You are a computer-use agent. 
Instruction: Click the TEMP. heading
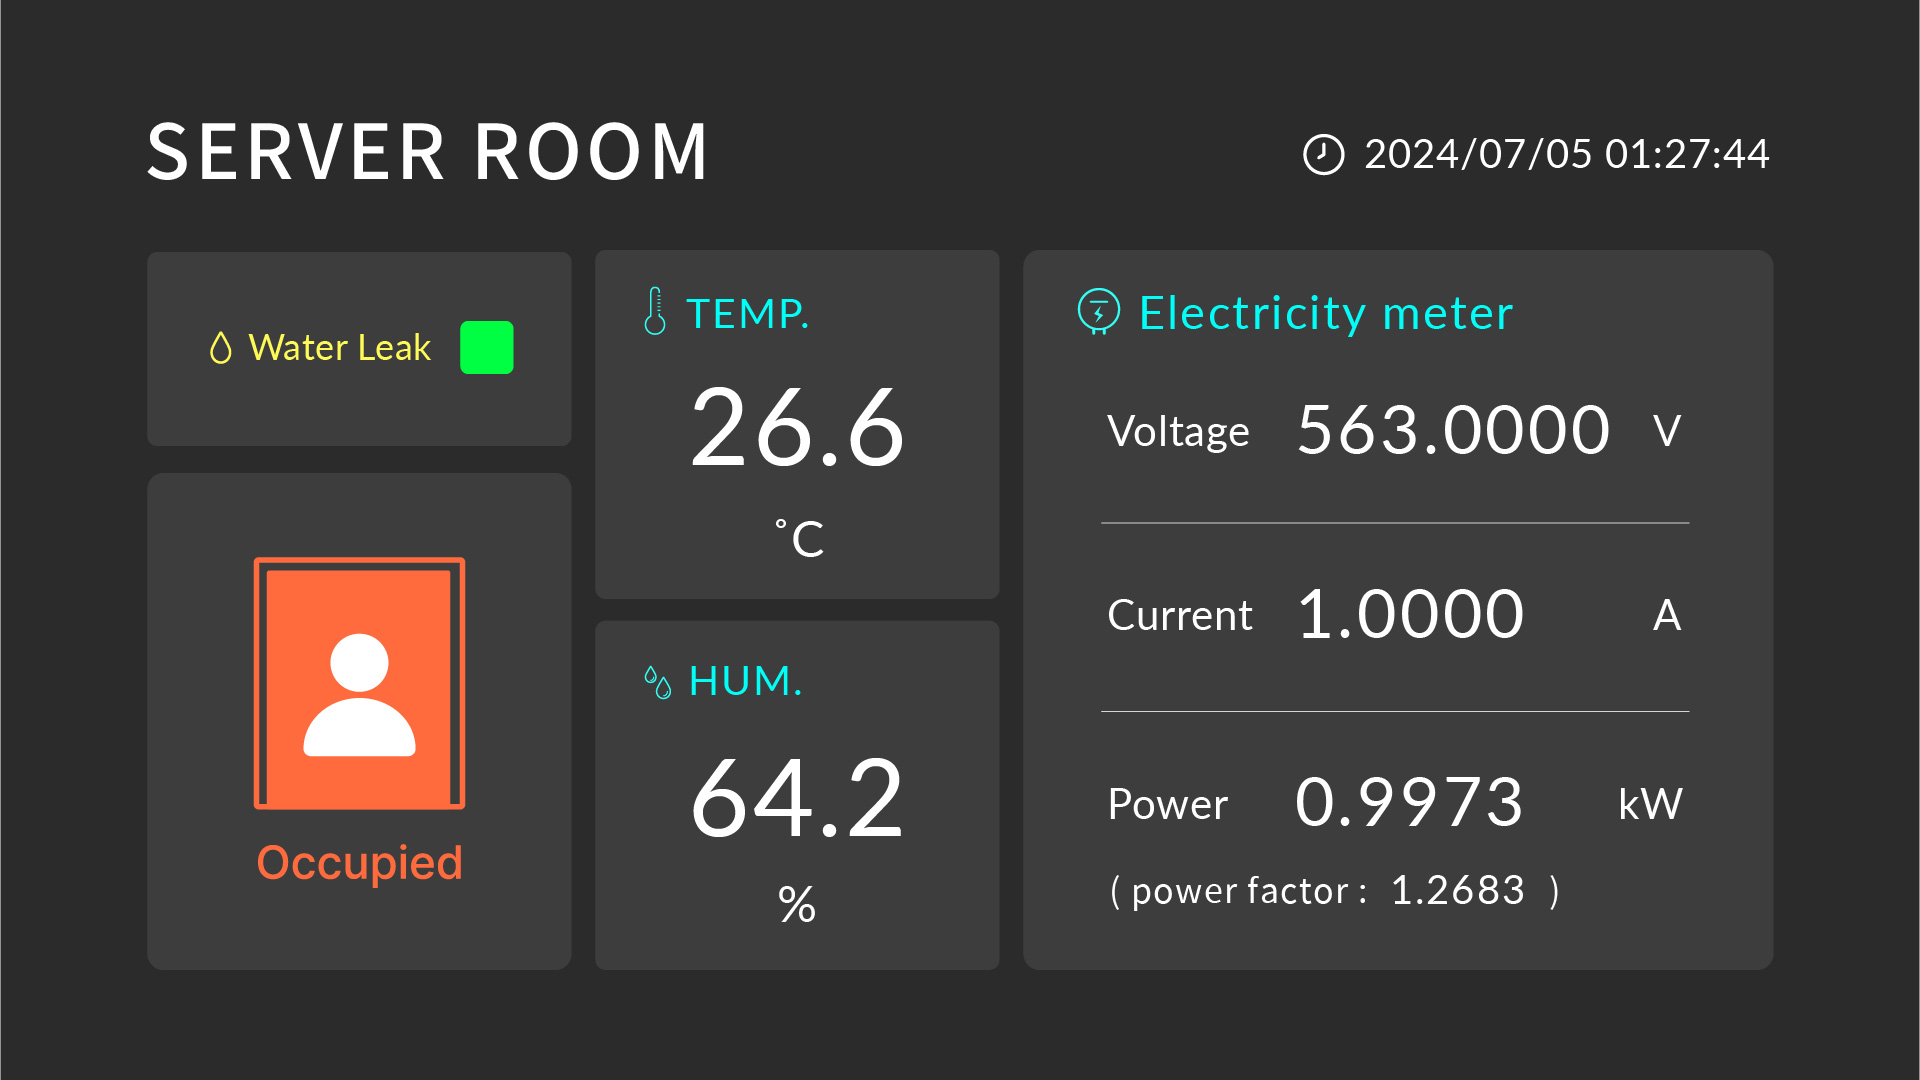coord(747,314)
